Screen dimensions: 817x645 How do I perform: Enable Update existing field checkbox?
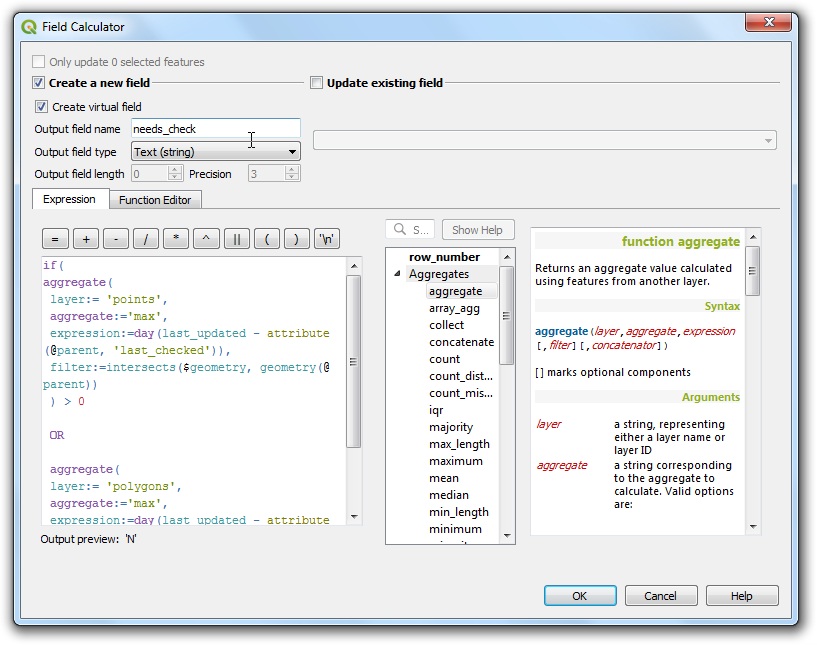317,83
